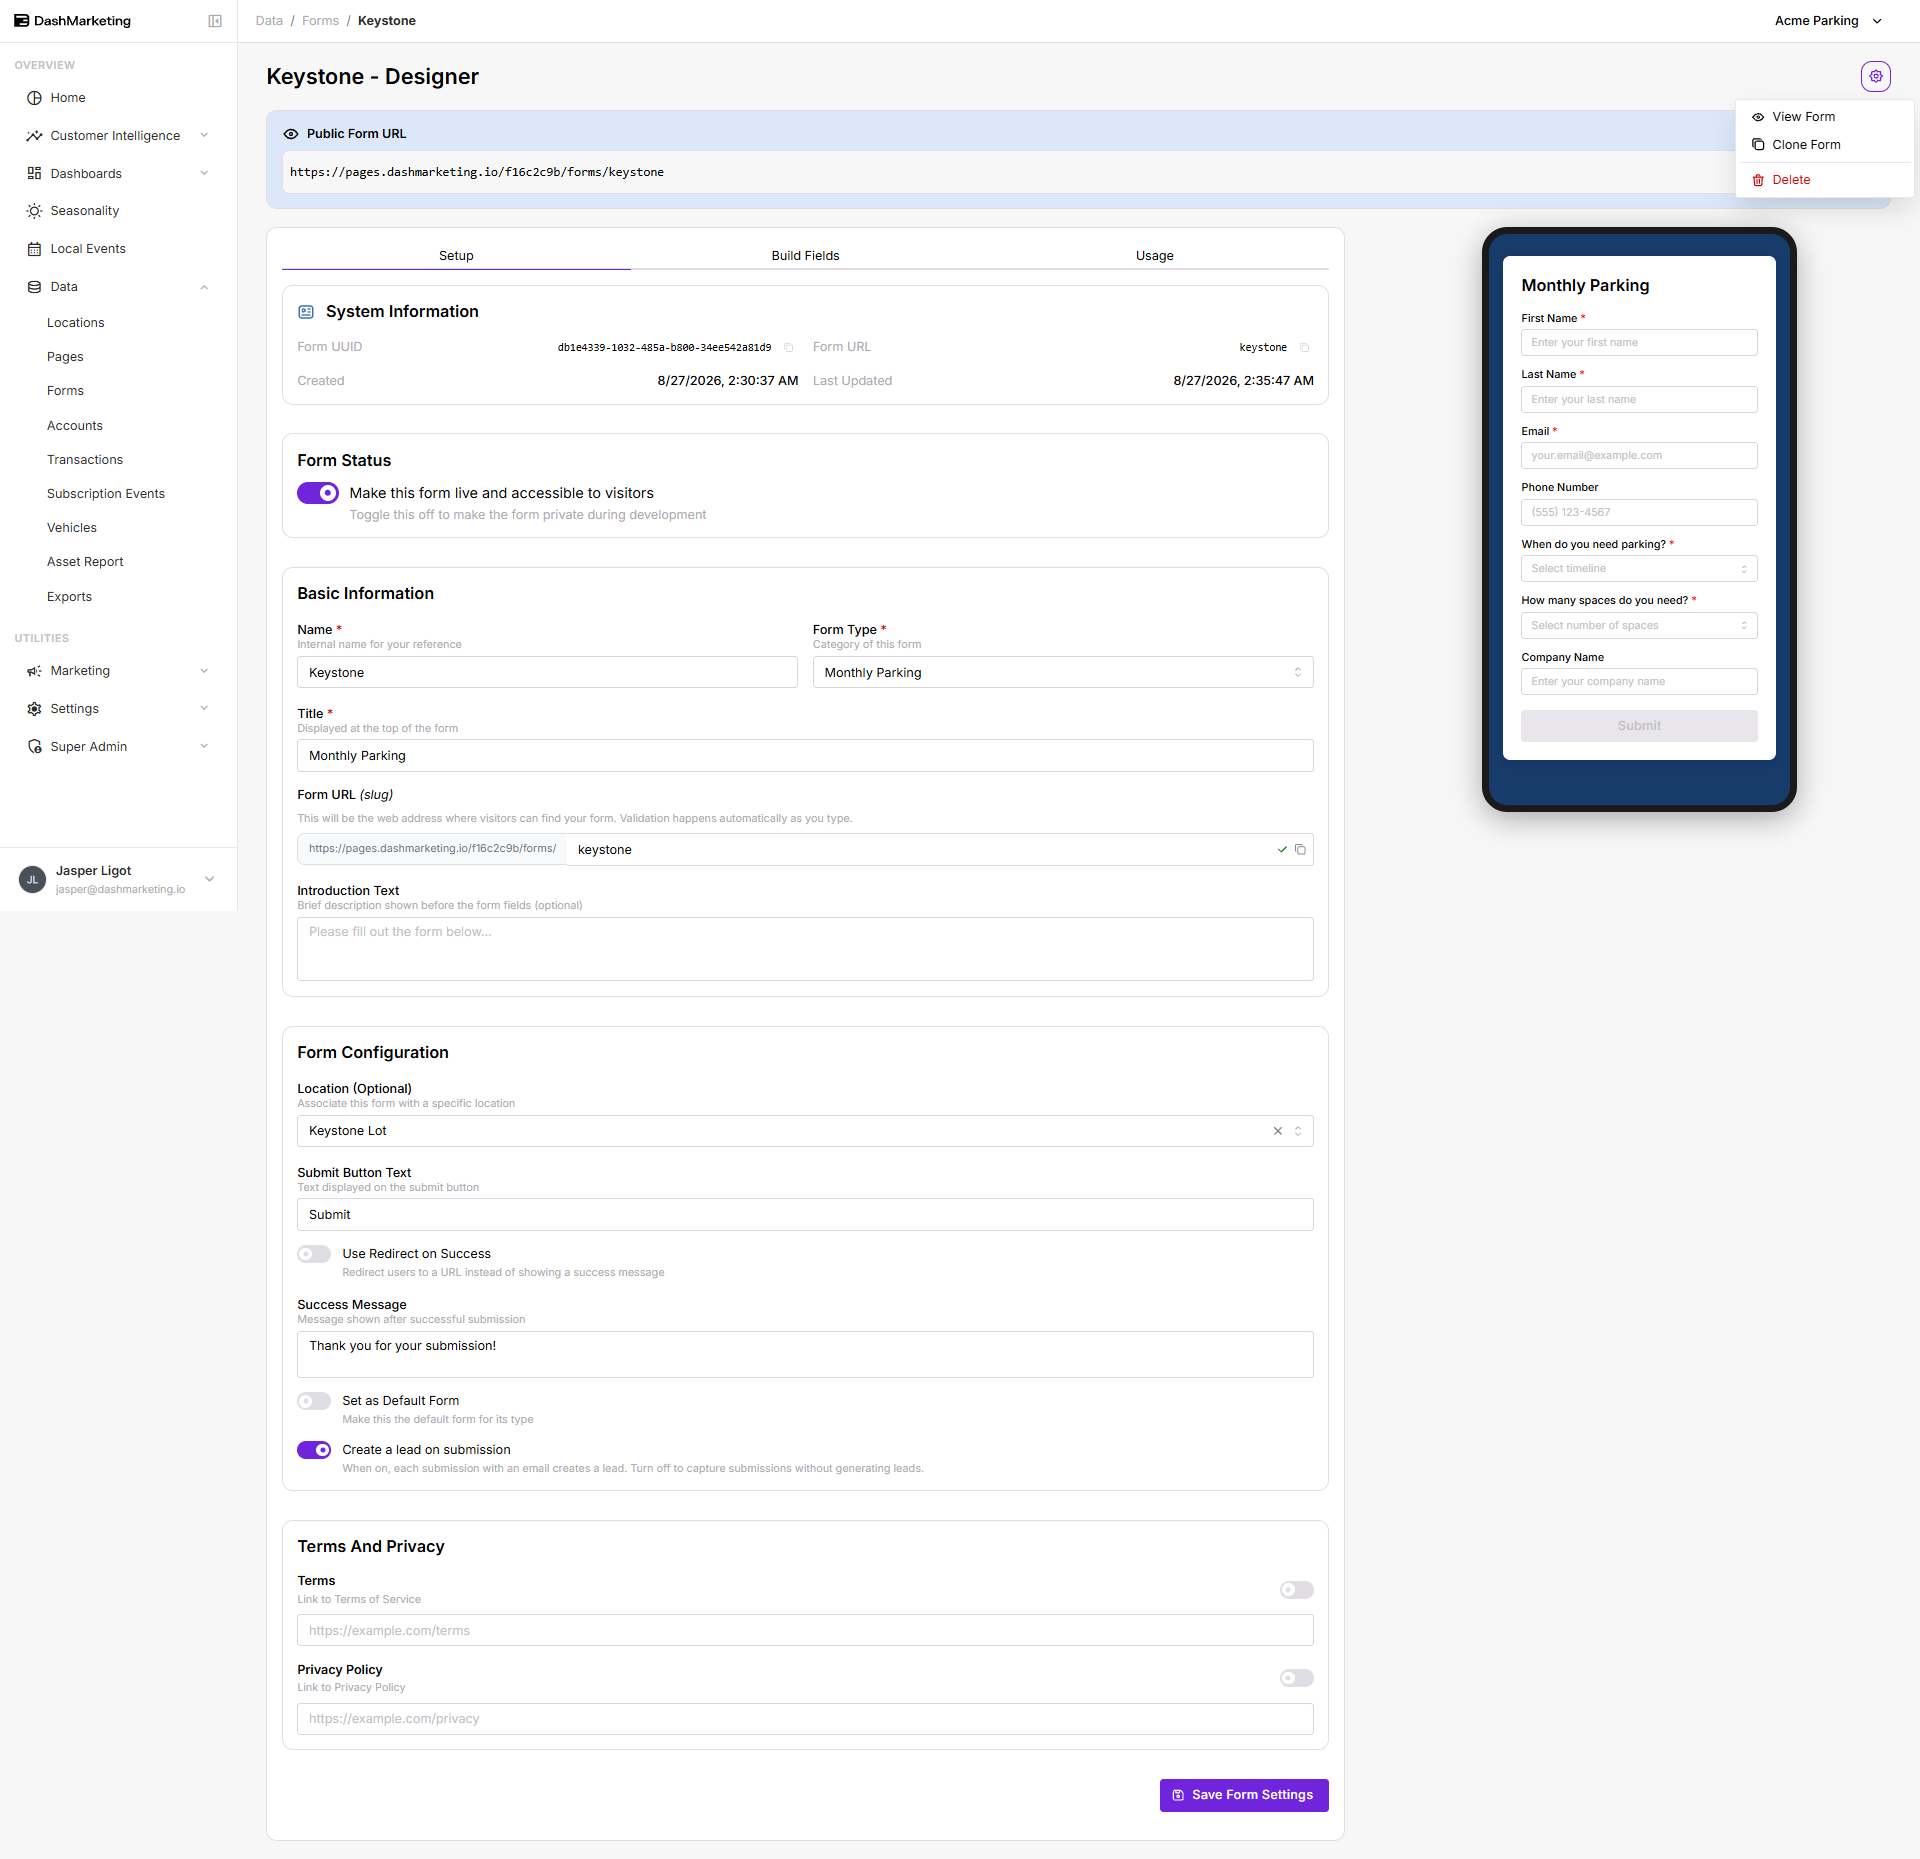Copy the Form UUID value
The image size is (1920, 1859).
point(788,348)
